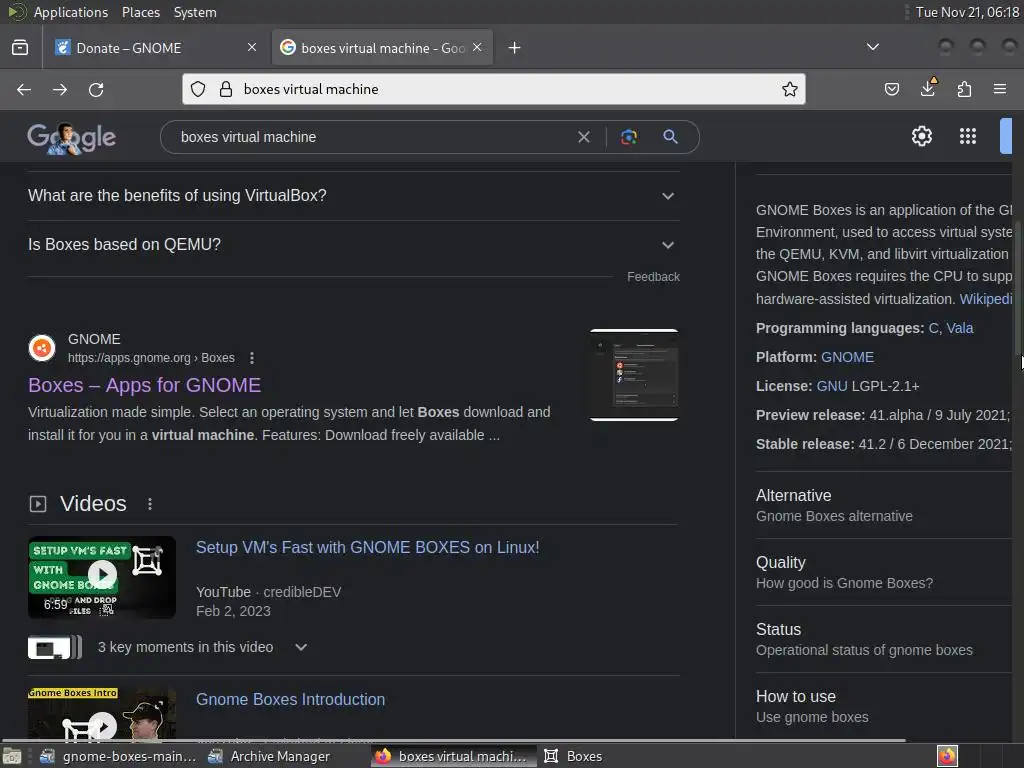The width and height of the screenshot is (1024, 768).
Task: Open the Wikipedia link in knowledge panel
Action: coord(985,299)
